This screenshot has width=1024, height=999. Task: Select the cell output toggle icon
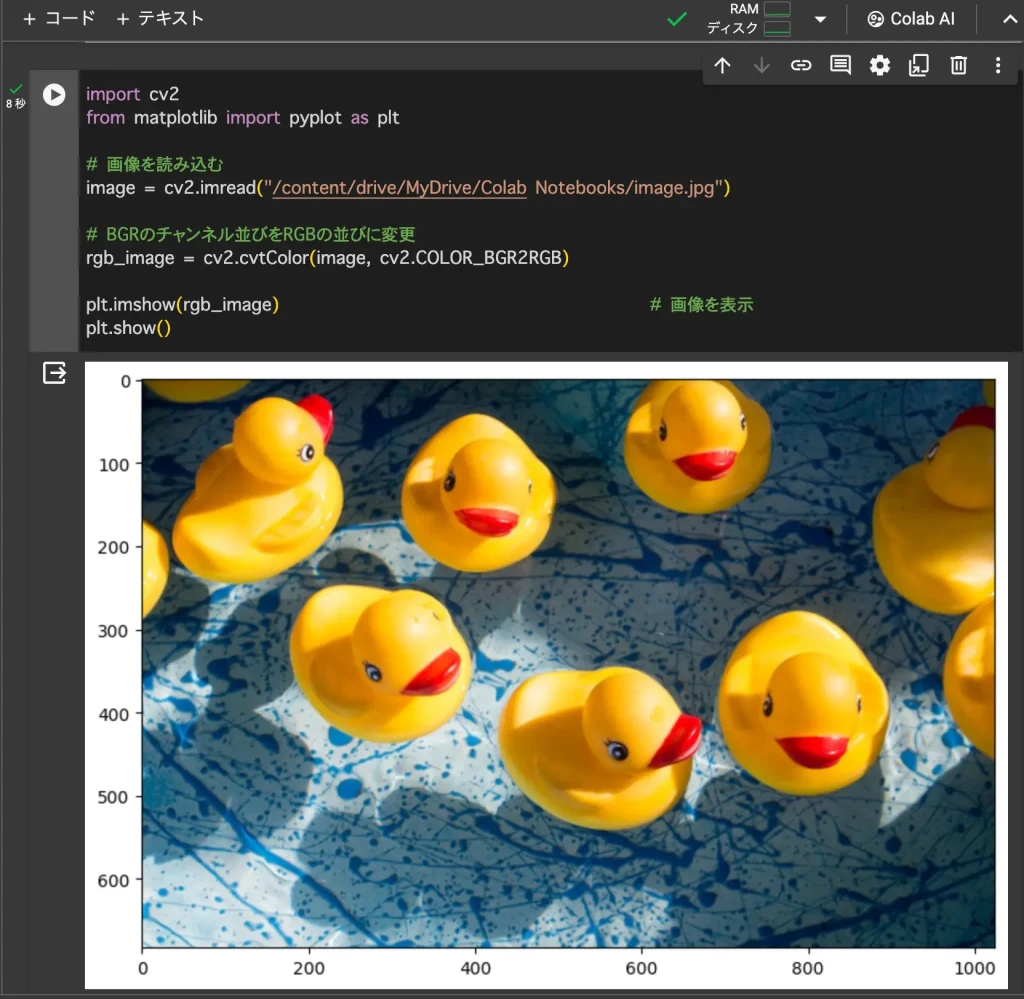click(x=54, y=372)
